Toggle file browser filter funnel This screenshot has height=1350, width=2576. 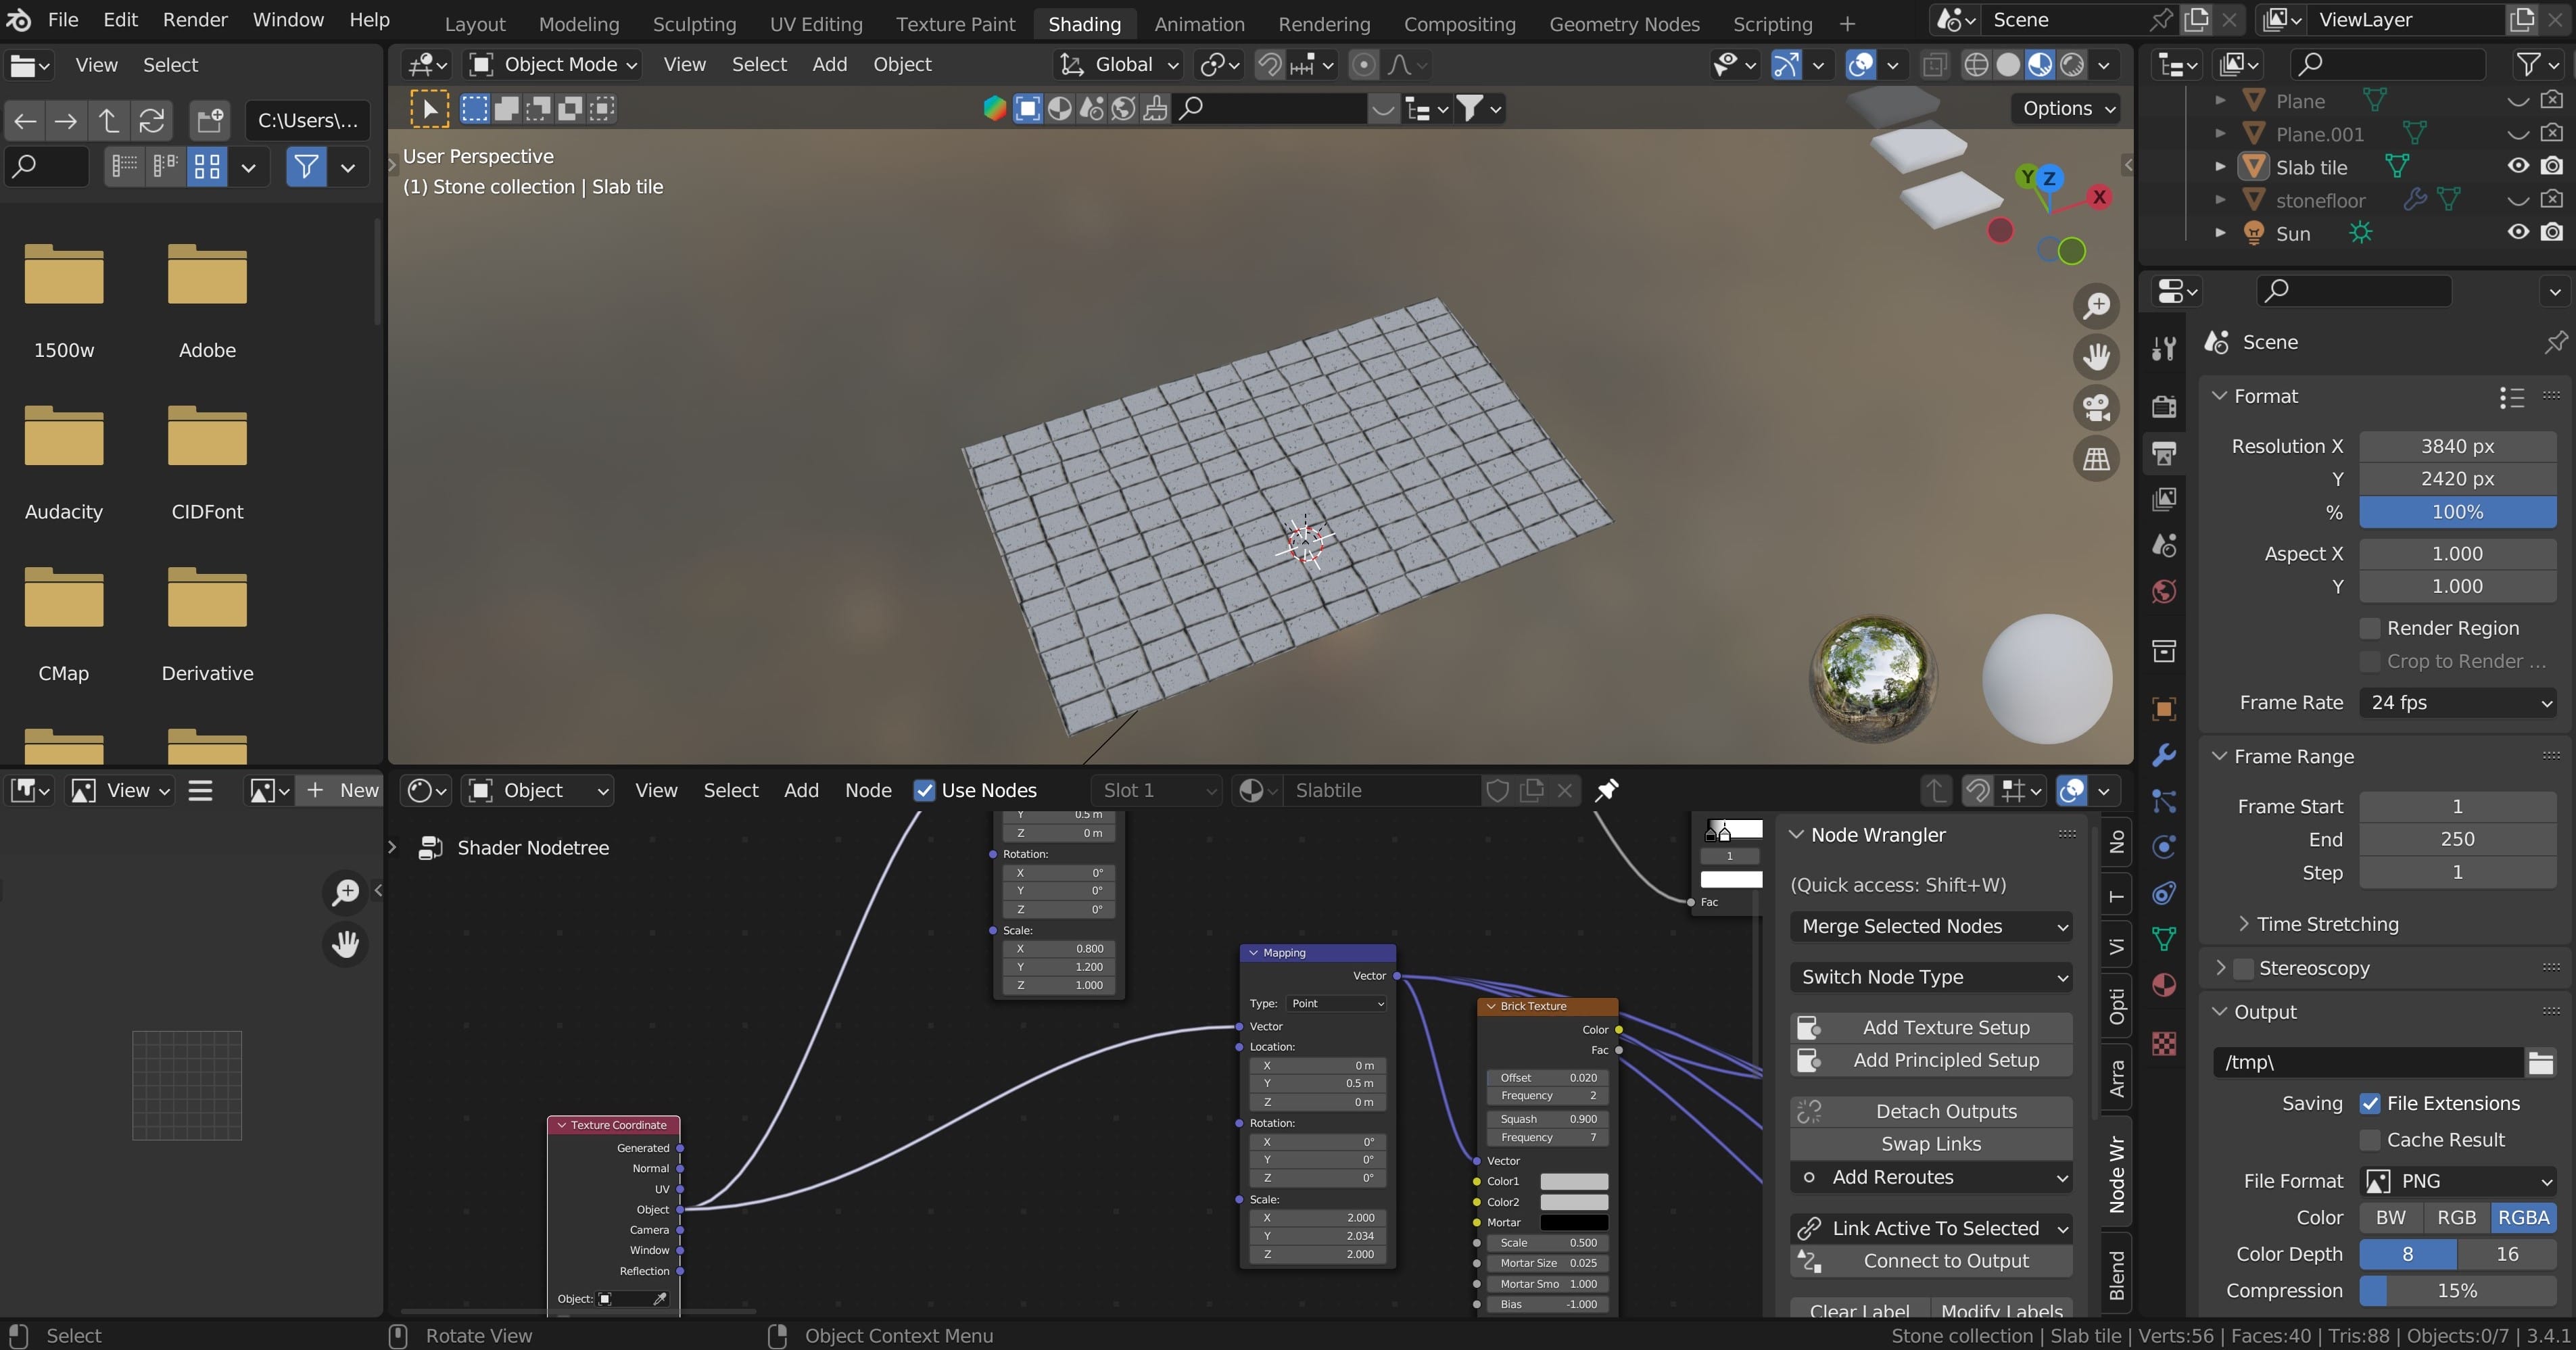306,167
